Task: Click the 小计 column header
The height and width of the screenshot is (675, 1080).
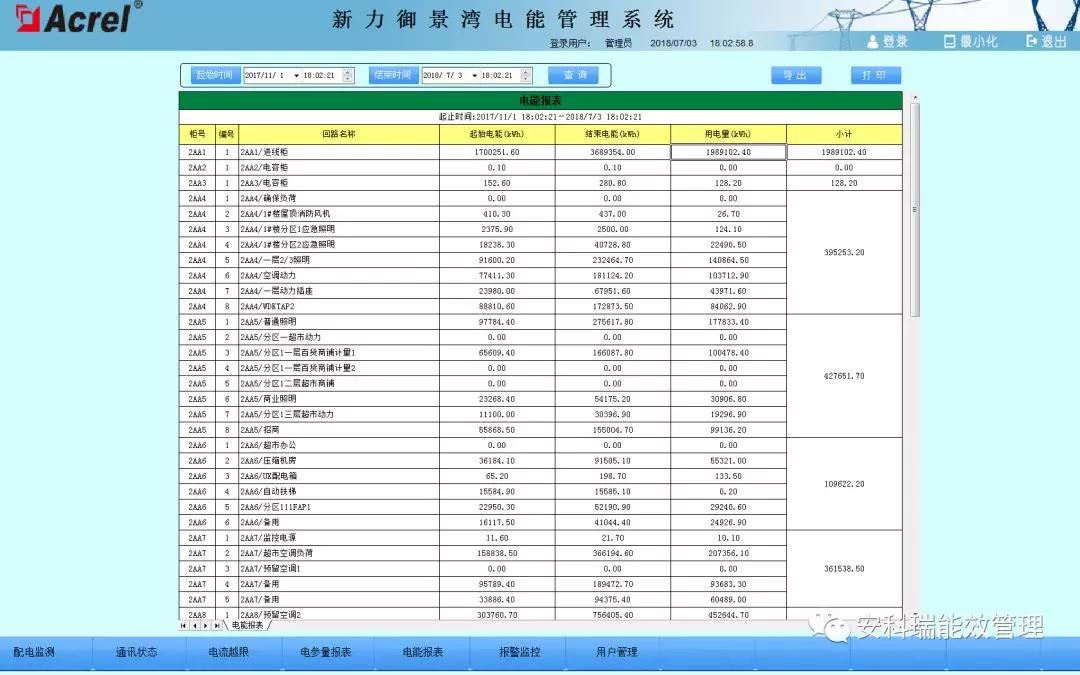Action: coord(844,134)
